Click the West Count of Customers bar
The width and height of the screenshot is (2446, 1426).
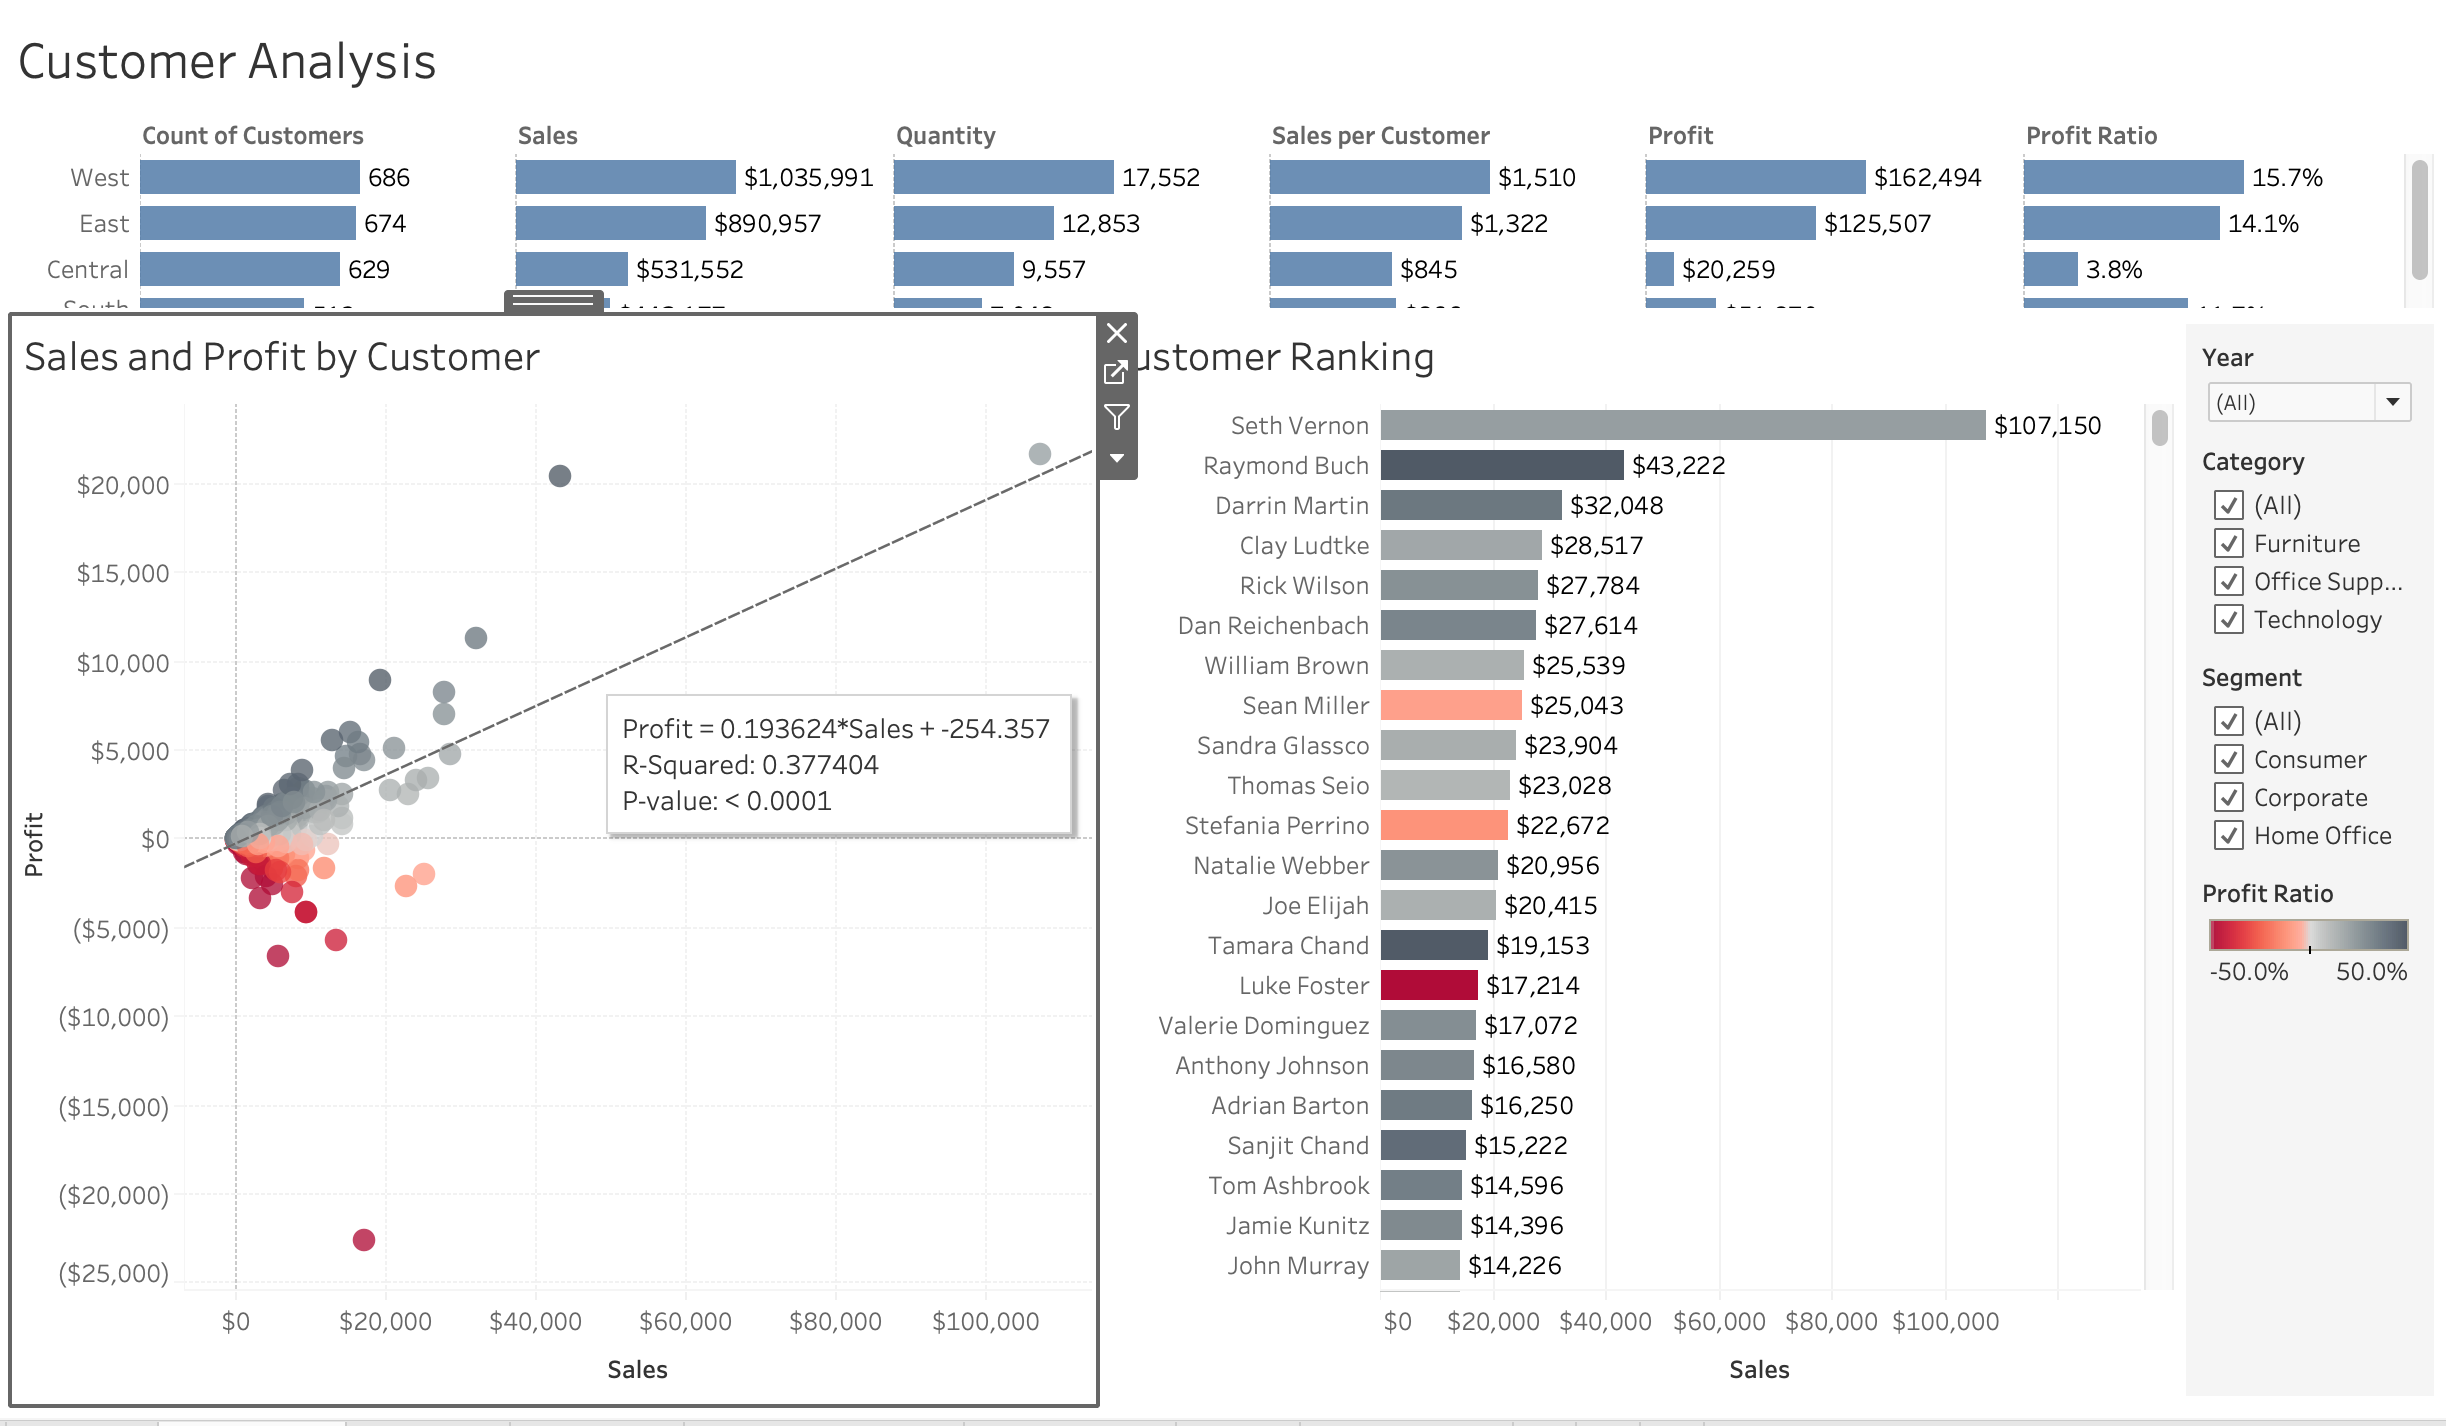coord(250,177)
